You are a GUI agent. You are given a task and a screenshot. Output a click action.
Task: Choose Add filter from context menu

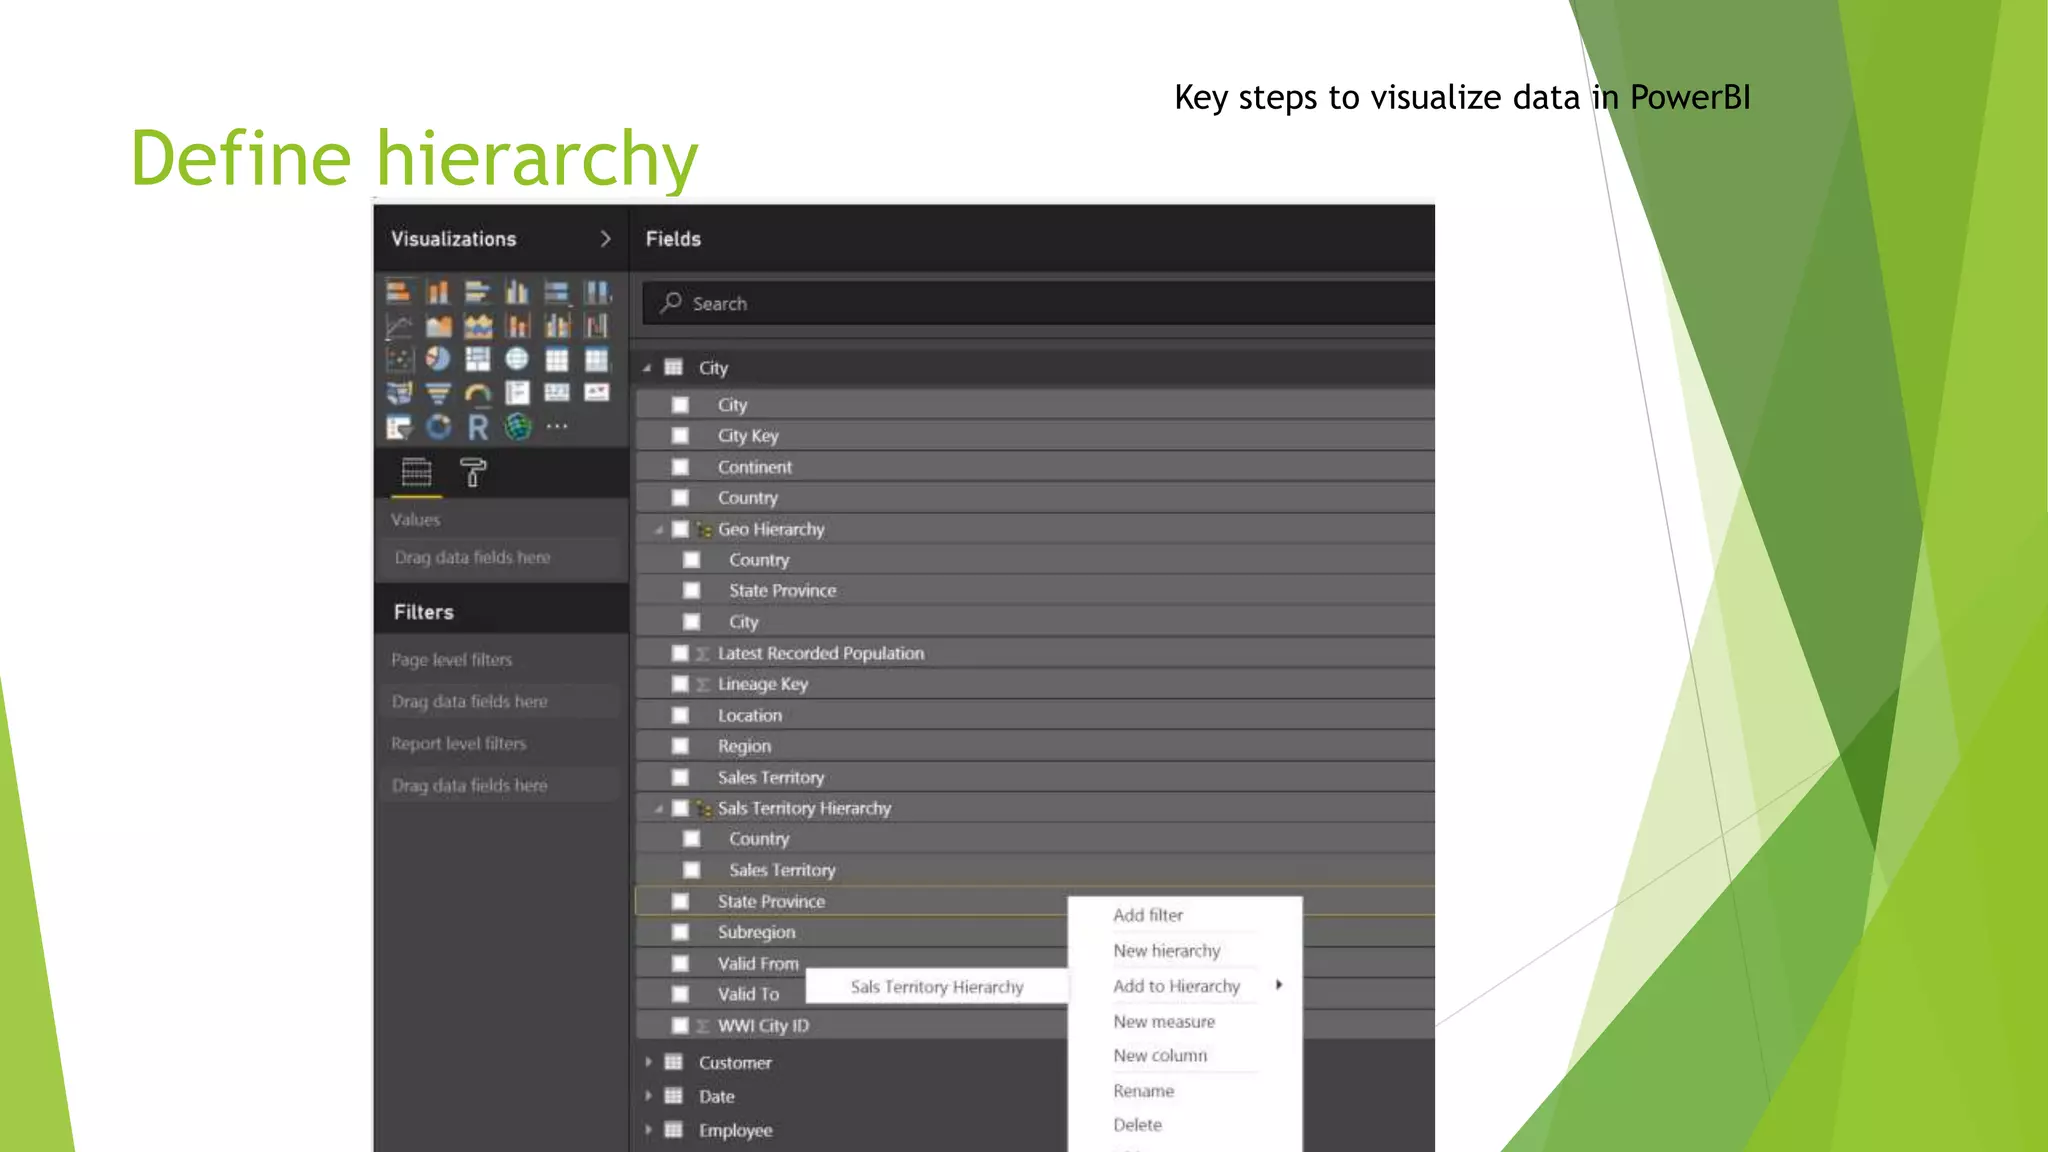(x=1148, y=915)
